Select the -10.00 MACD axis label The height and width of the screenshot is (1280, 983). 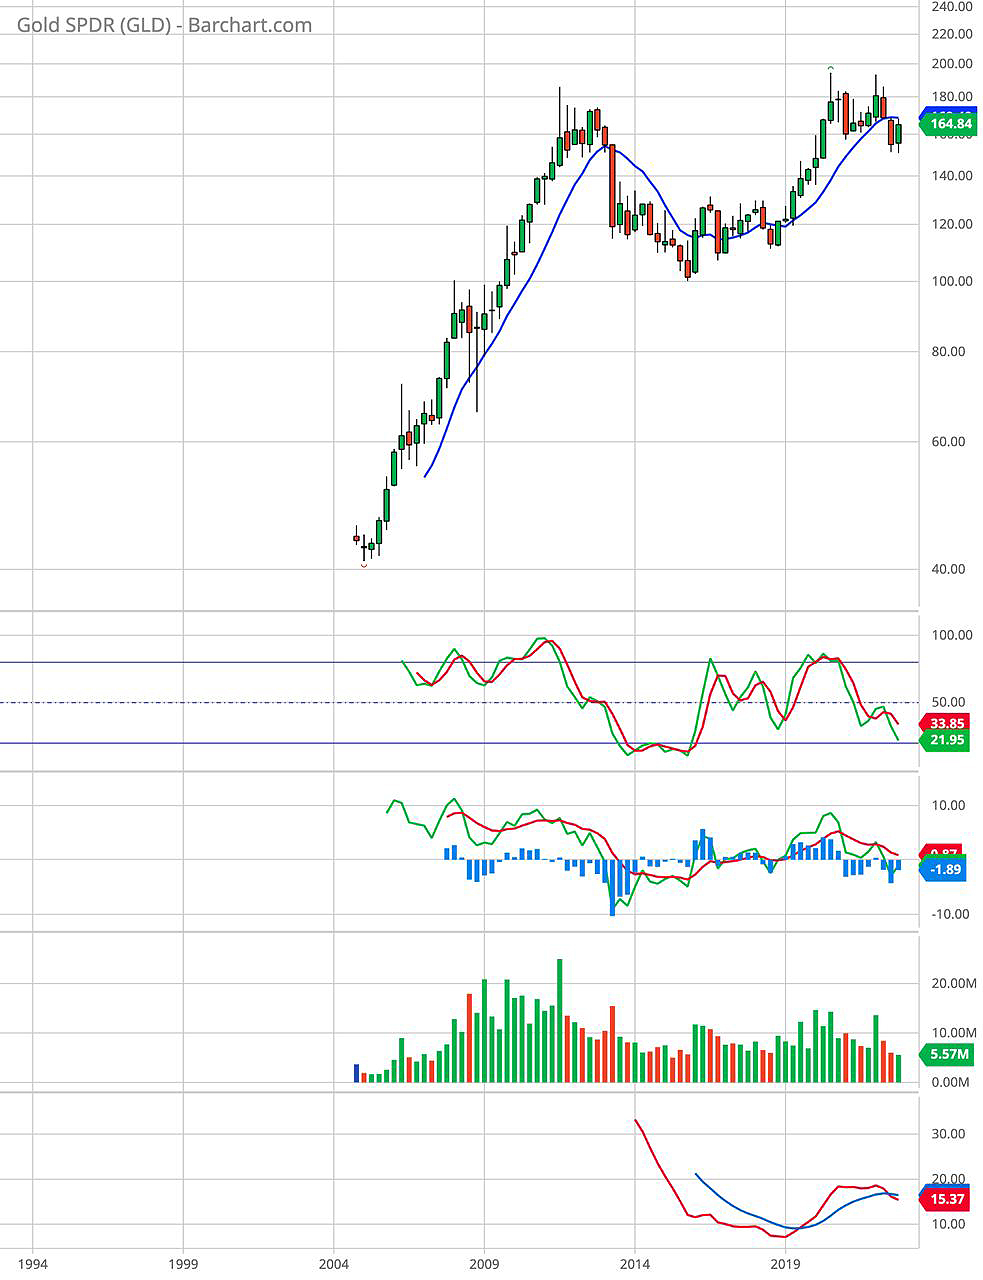pos(951,914)
